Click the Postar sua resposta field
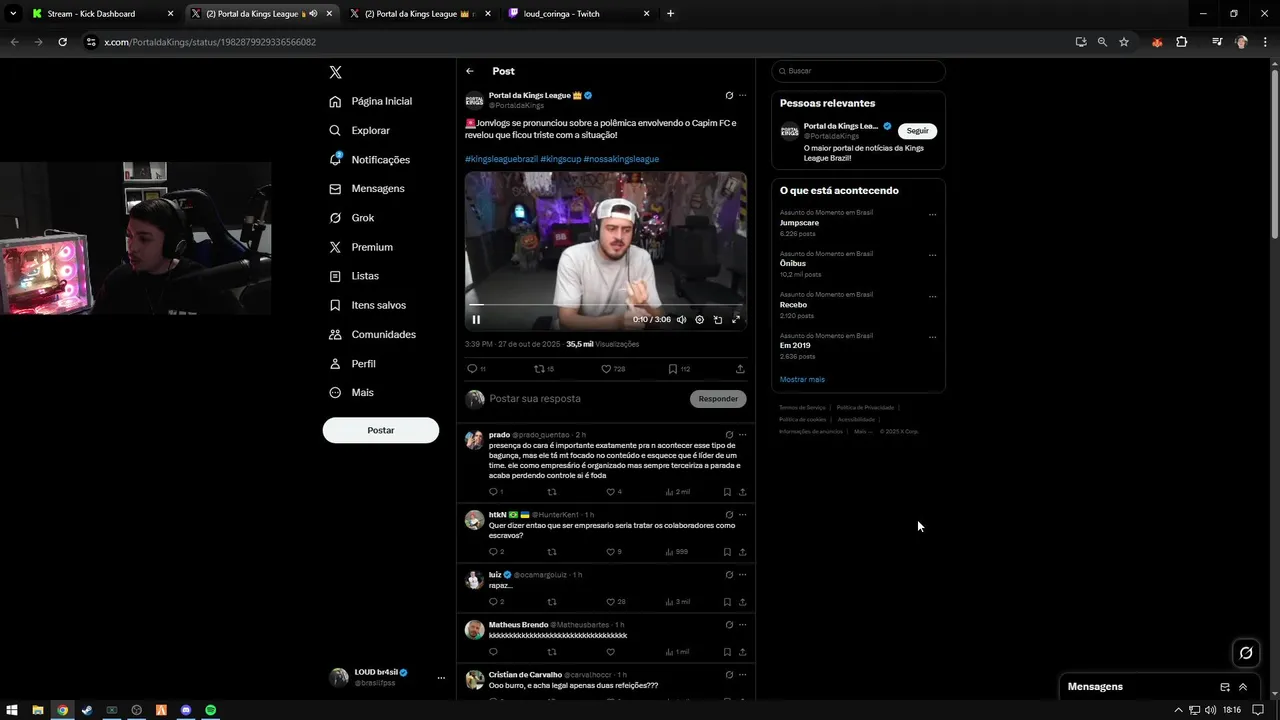 (x=585, y=399)
